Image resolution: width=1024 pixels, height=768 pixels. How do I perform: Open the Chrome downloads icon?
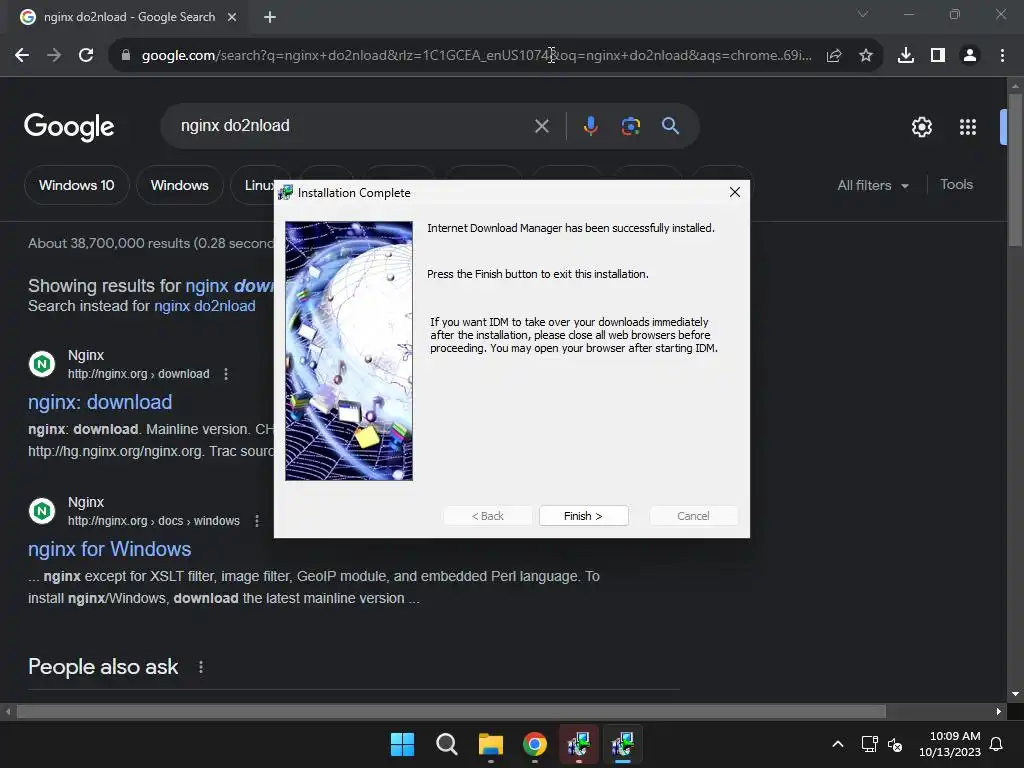click(x=906, y=56)
